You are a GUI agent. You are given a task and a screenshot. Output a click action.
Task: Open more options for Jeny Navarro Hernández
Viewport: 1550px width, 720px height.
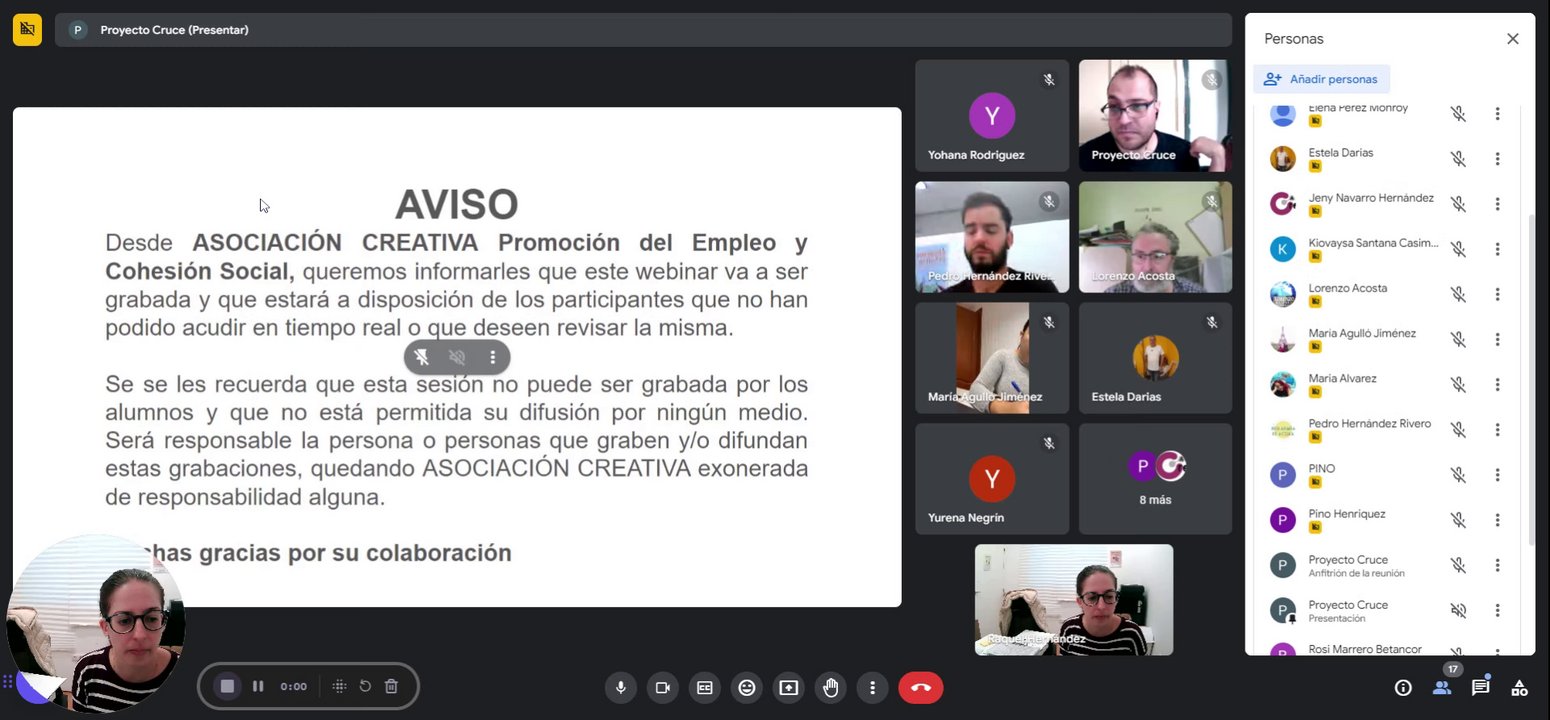click(1497, 204)
